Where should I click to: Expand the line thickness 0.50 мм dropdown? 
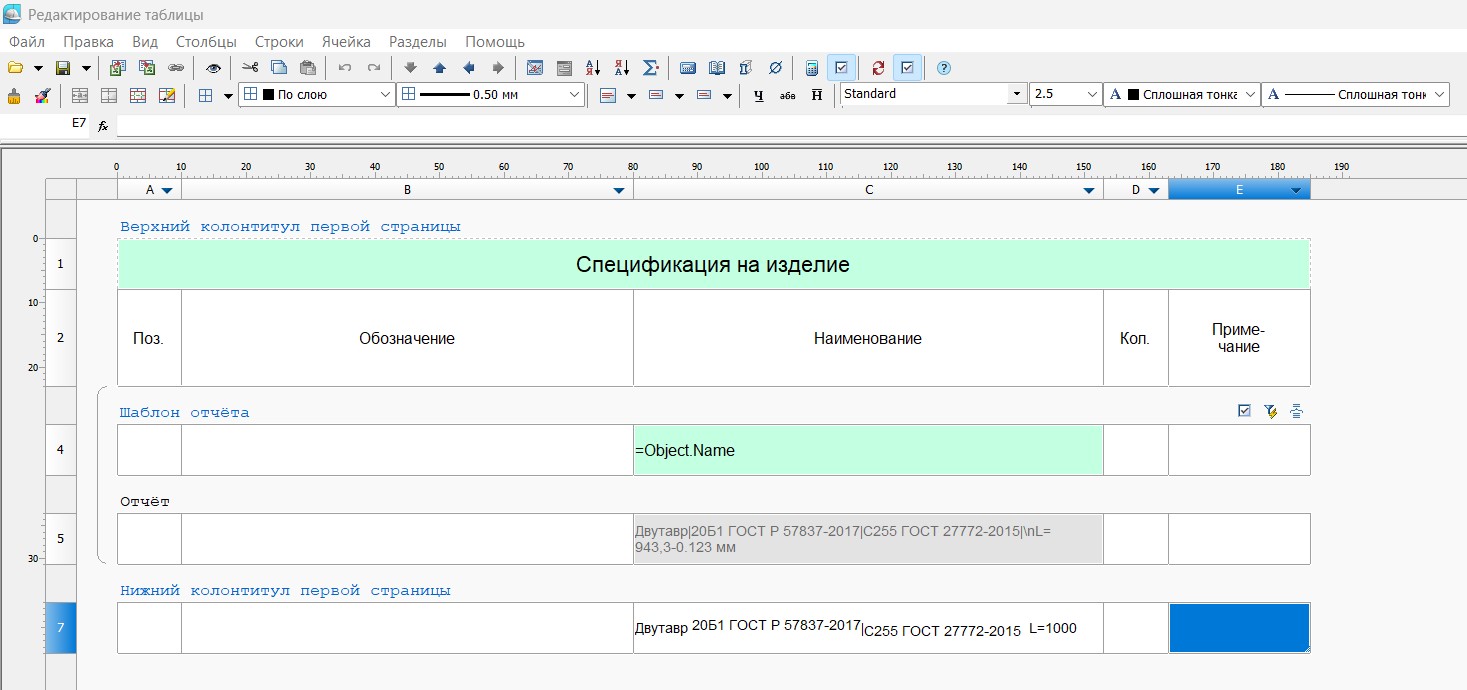(575, 95)
